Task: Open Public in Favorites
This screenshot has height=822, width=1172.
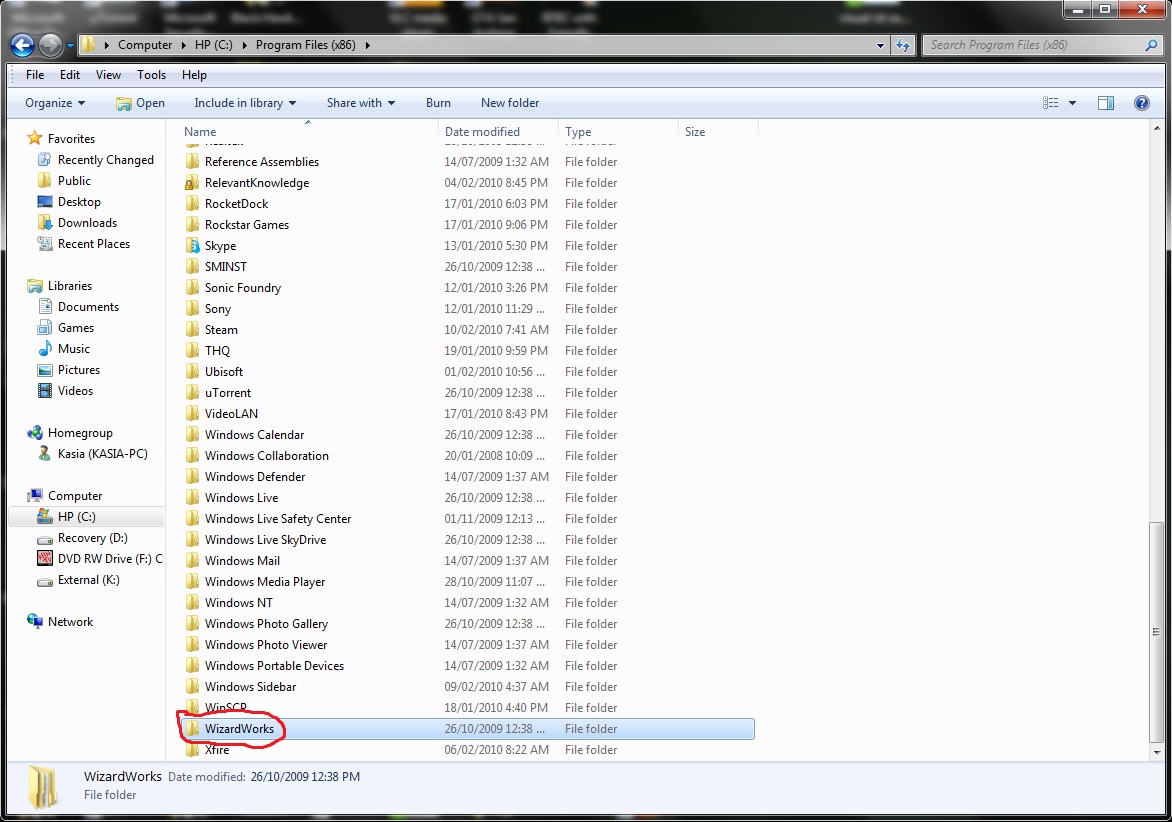Action: coord(64,181)
